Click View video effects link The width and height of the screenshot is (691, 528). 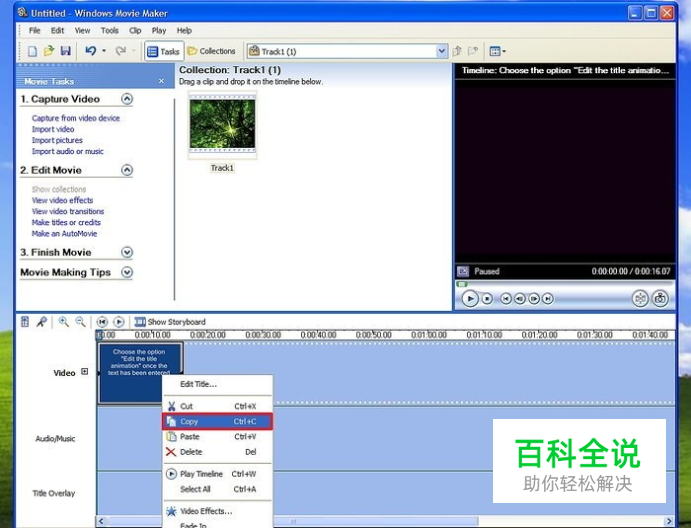pos(62,200)
